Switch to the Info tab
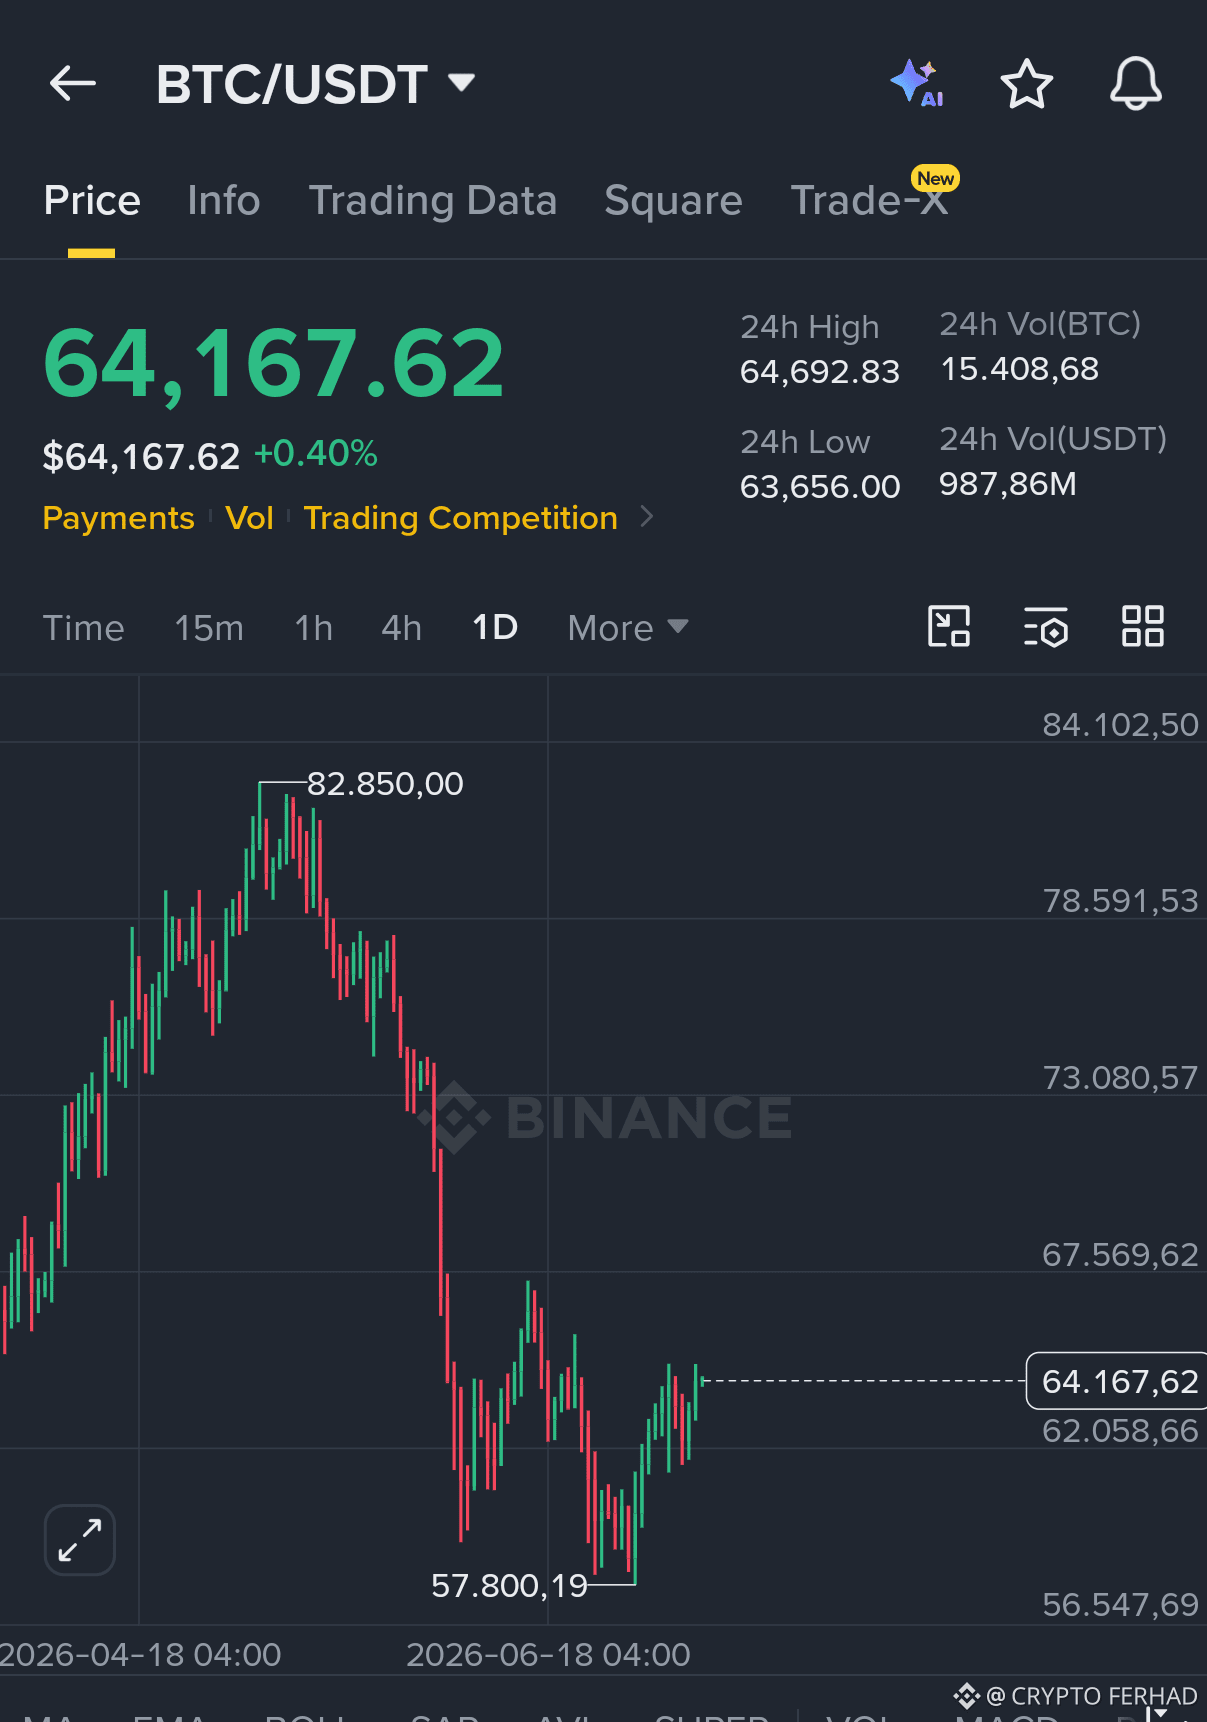The height and width of the screenshot is (1722, 1207). pos(224,201)
